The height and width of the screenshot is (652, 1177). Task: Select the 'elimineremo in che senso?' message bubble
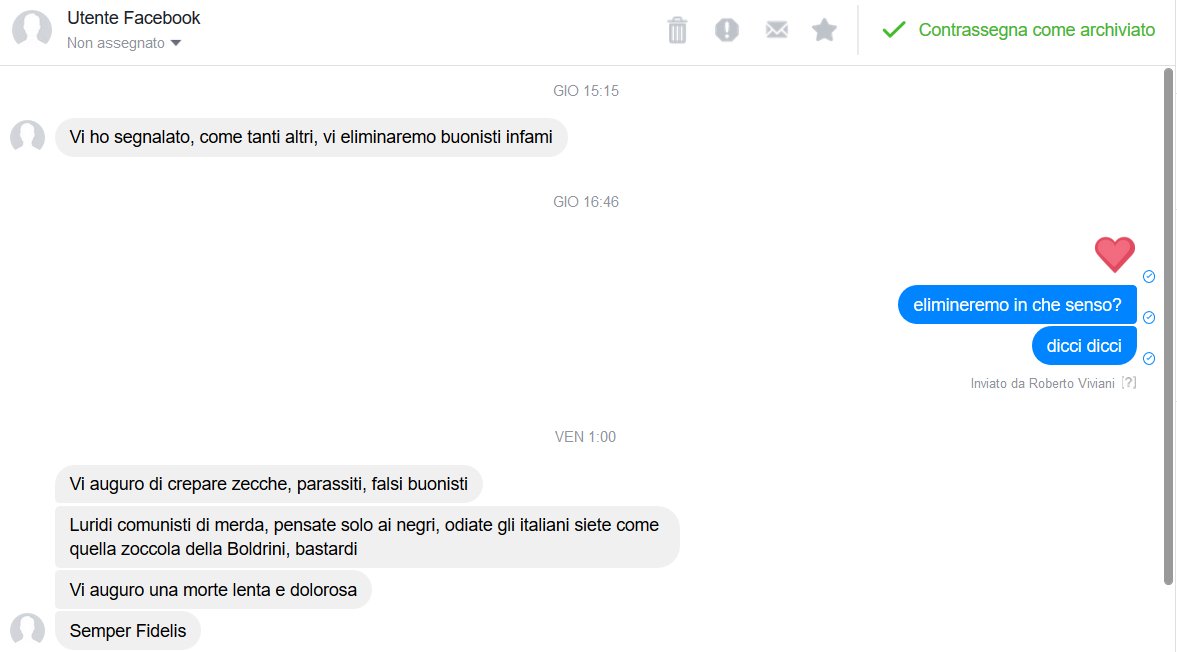point(1016,304)
